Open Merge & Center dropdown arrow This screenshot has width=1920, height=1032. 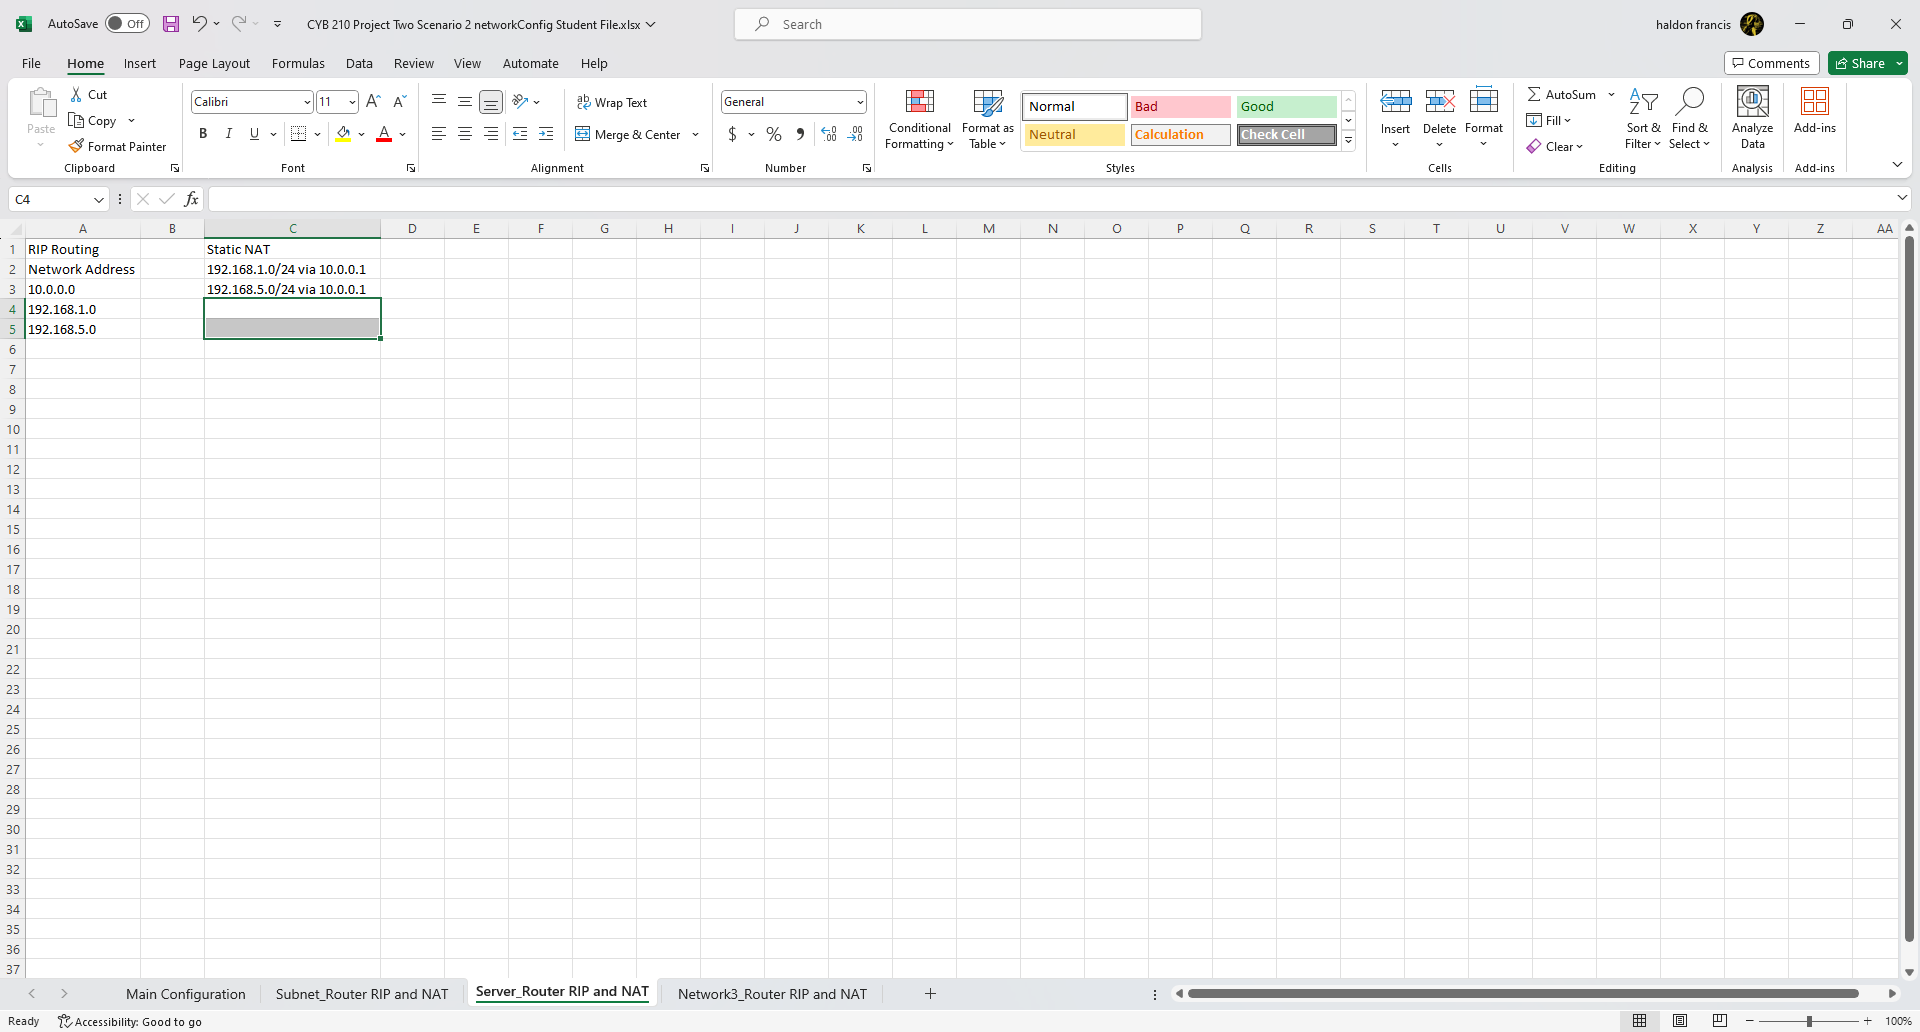pyautogui.click(x=695, y=134)
